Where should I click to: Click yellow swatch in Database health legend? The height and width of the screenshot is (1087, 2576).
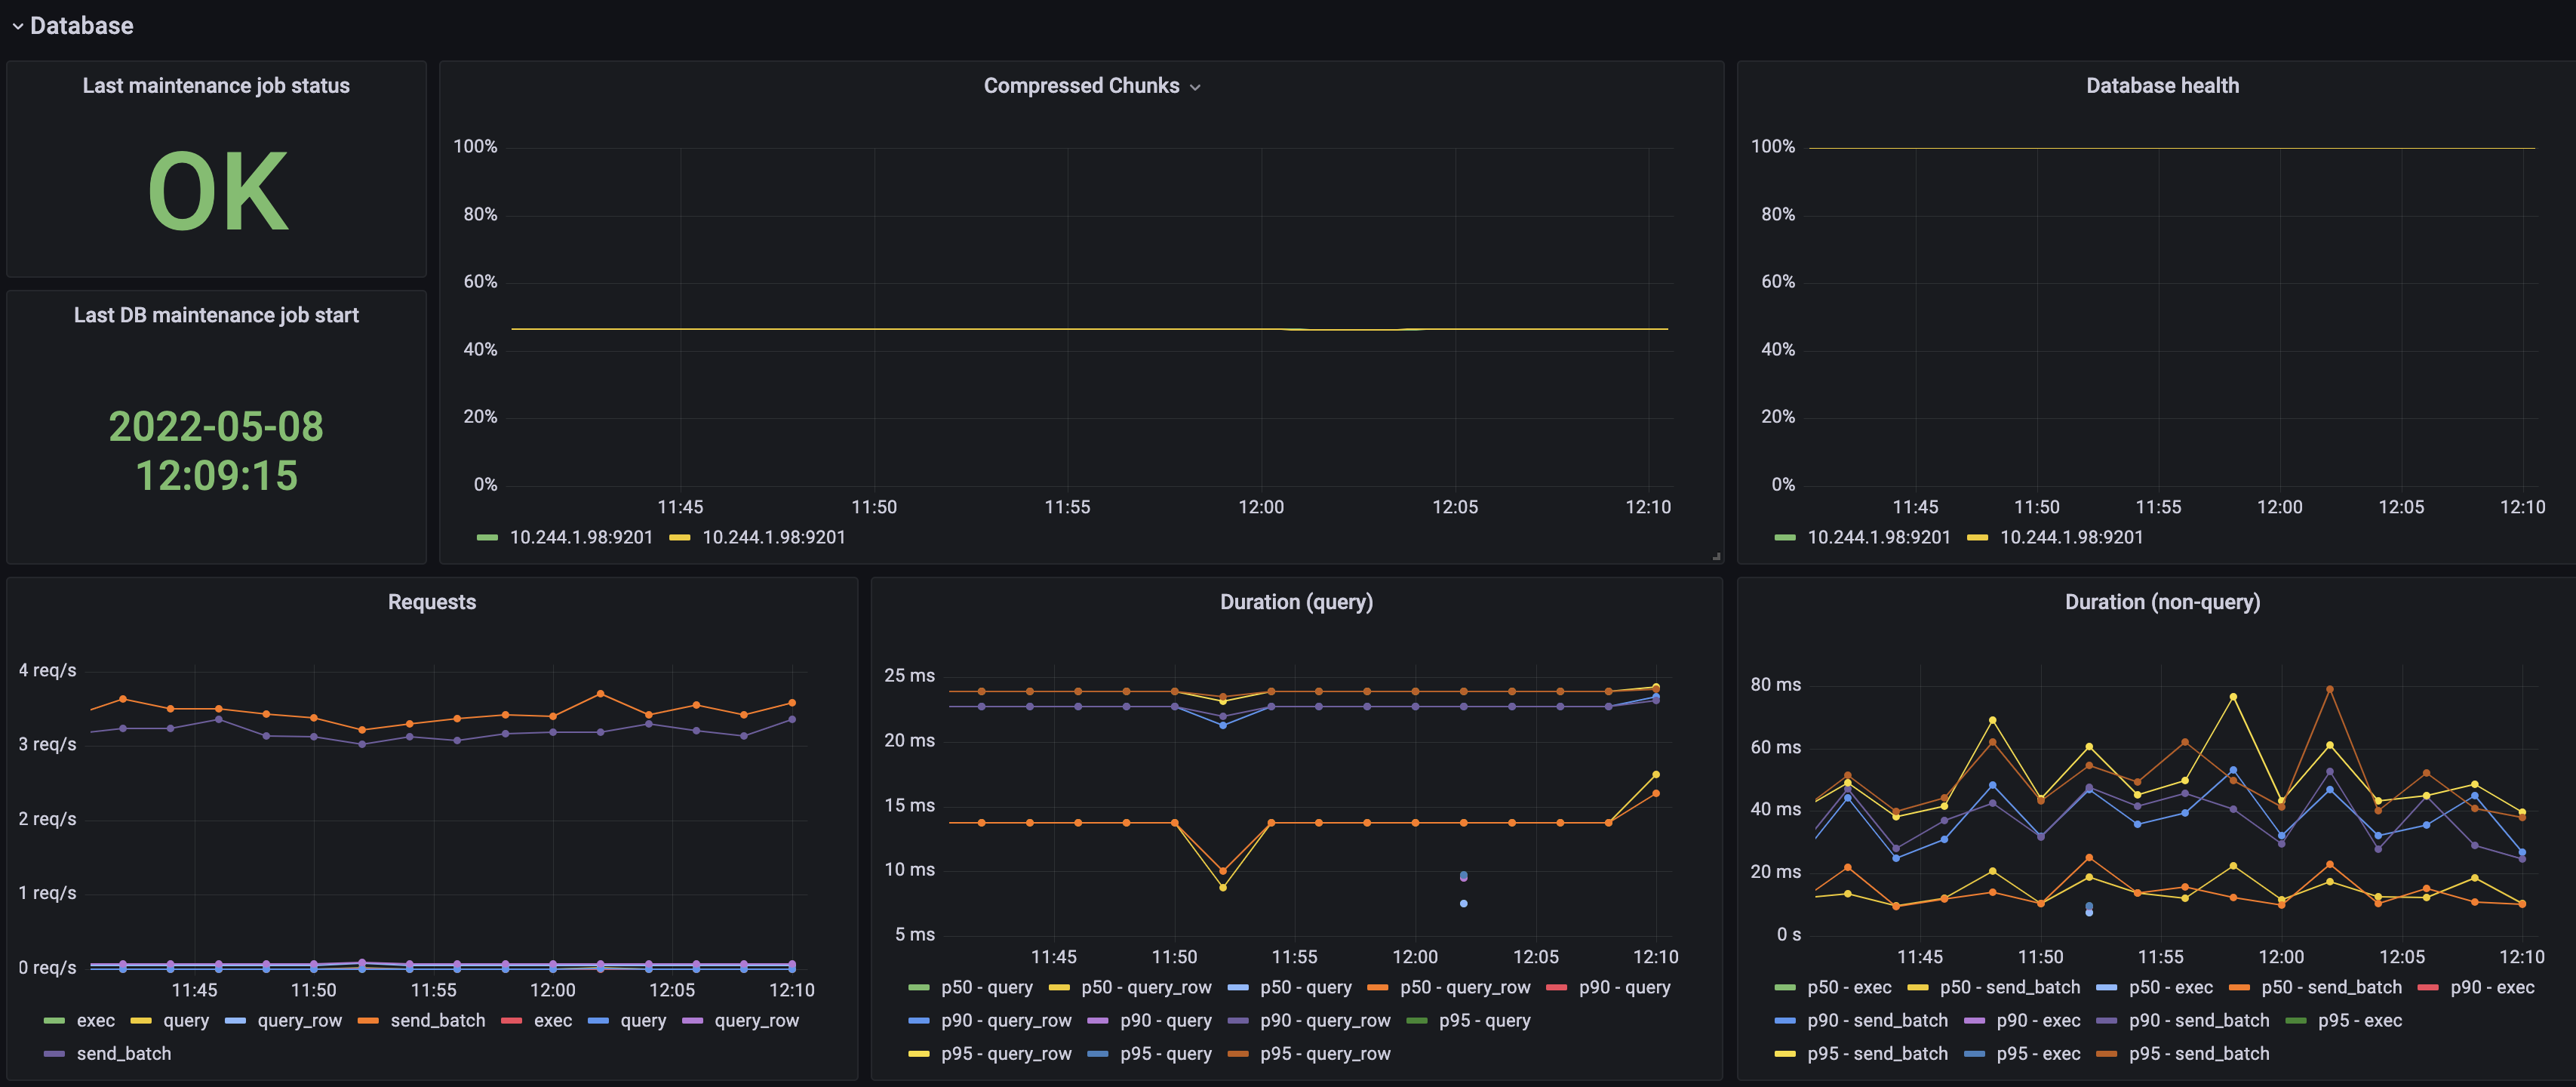(x=1976, y=538)
